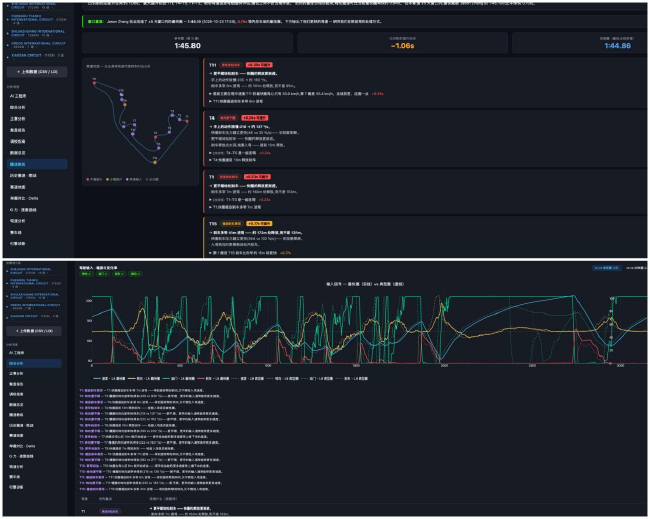650x519 pixels.
Task: Click the T4 red marker on track map
Action: [x=155, y=137]
